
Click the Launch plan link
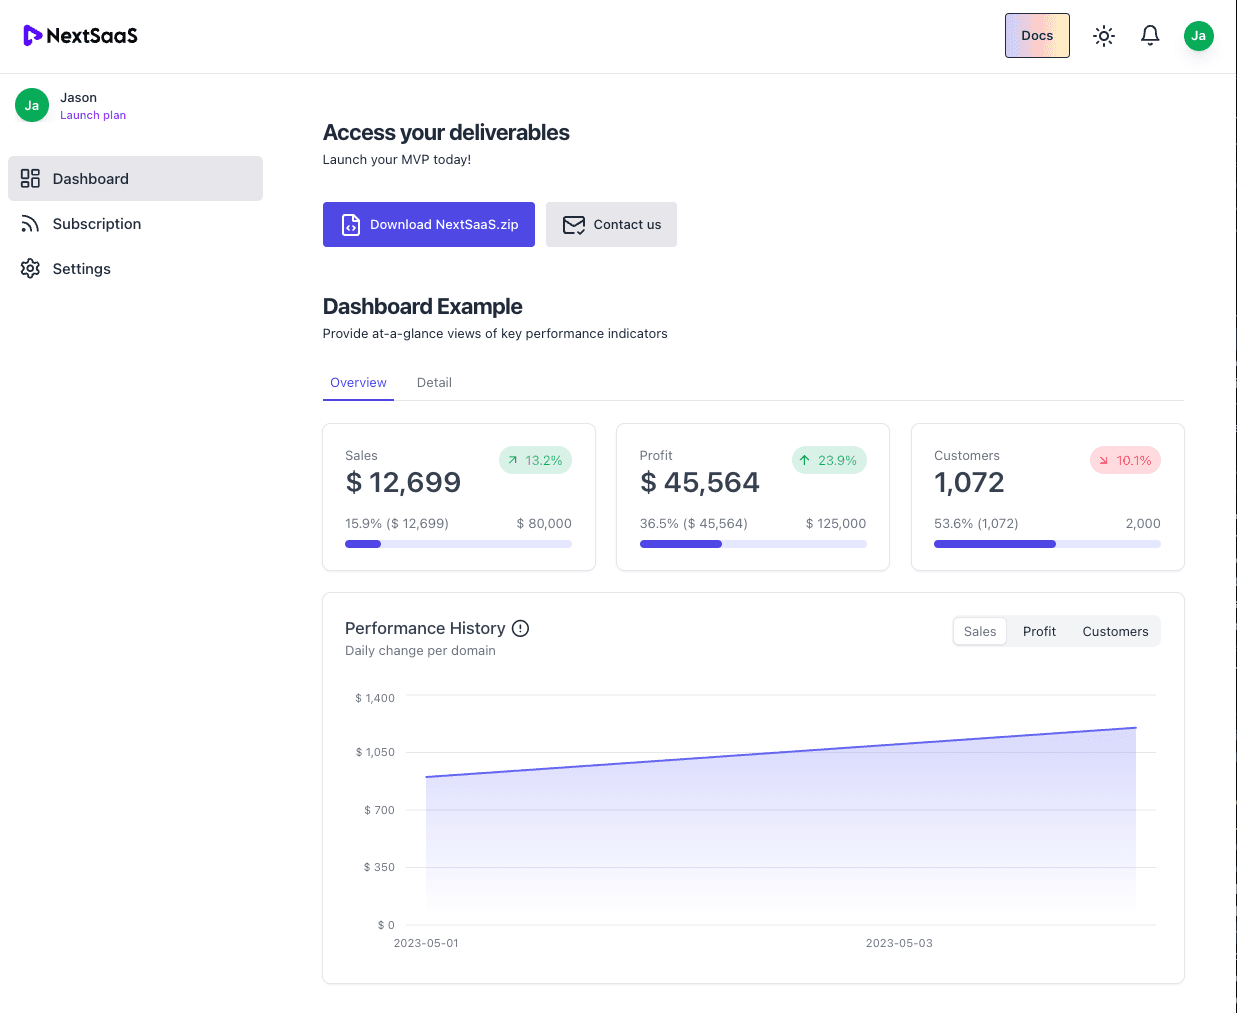(93, 115)
